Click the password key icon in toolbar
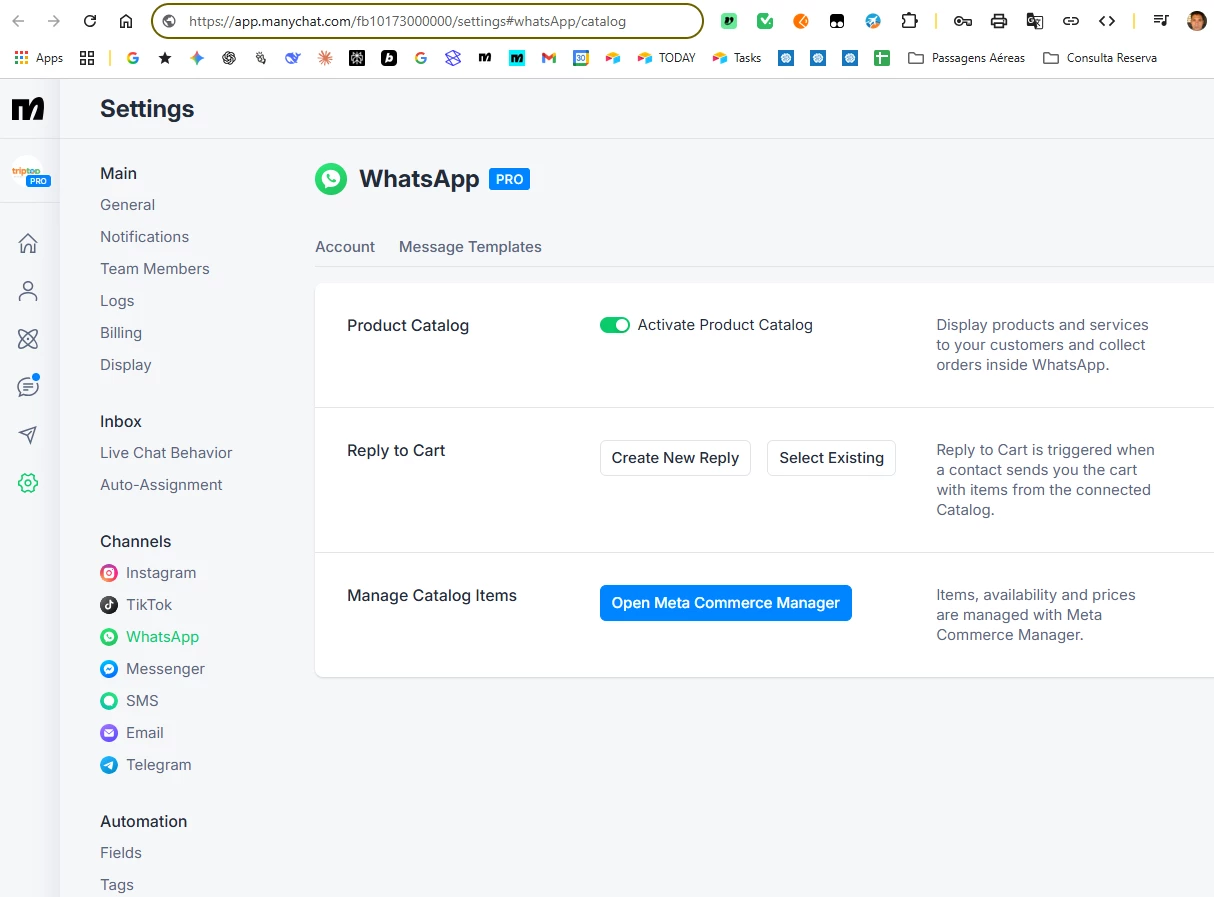 click(963, 21)
